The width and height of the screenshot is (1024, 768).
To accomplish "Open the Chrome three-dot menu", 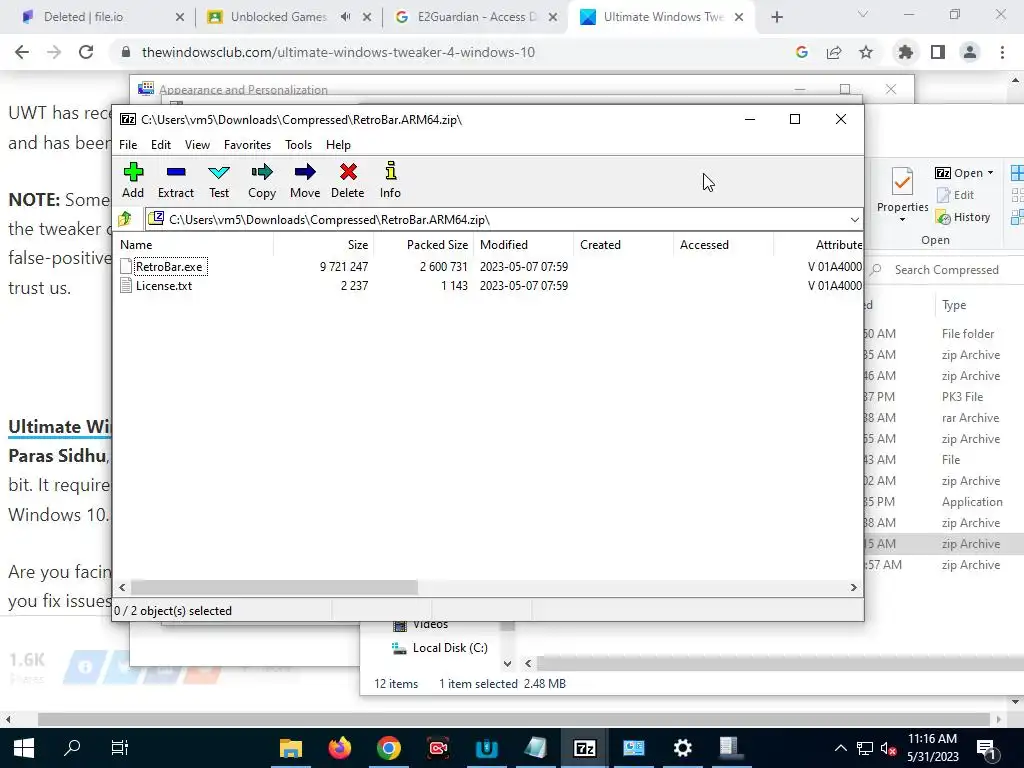I will (1002, 52).
